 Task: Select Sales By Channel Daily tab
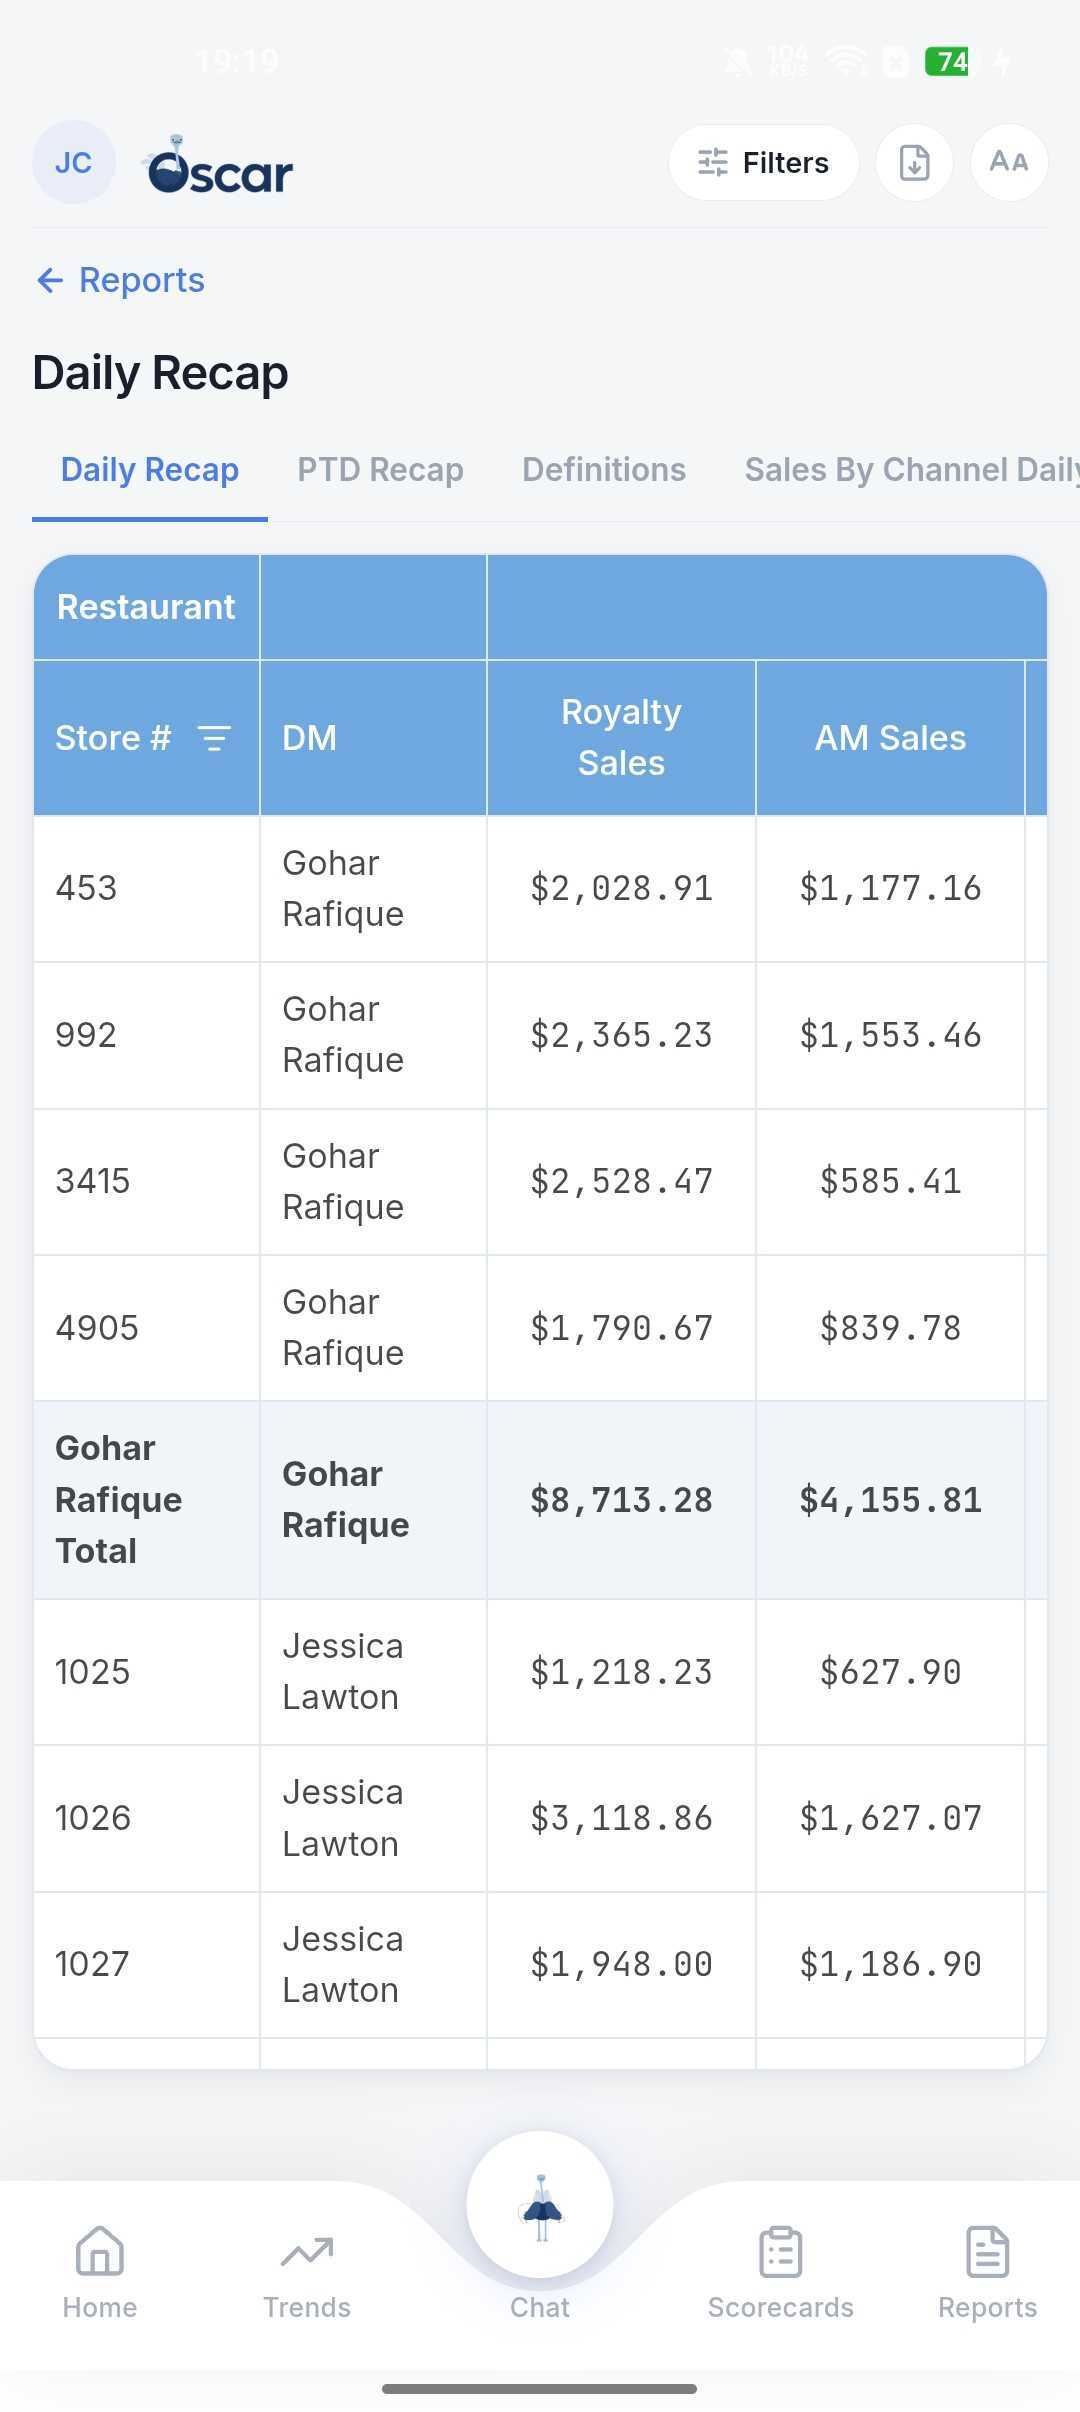tap(912, 469)
